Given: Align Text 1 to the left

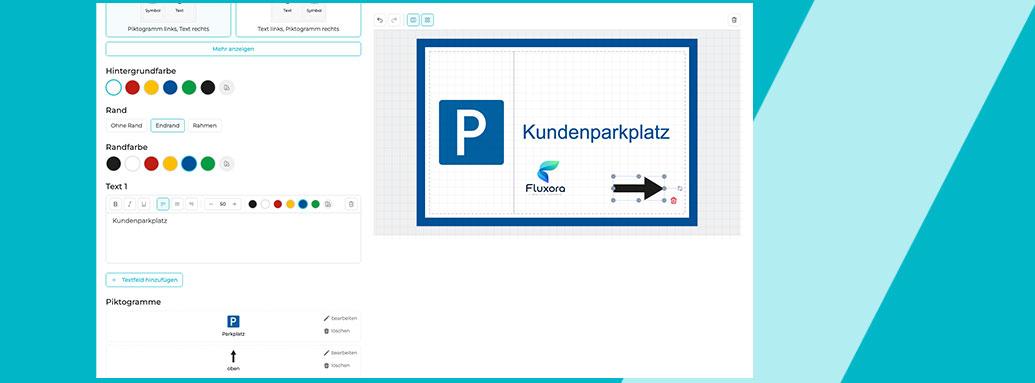Looking at the screenshot, I should tap(163, 204).
